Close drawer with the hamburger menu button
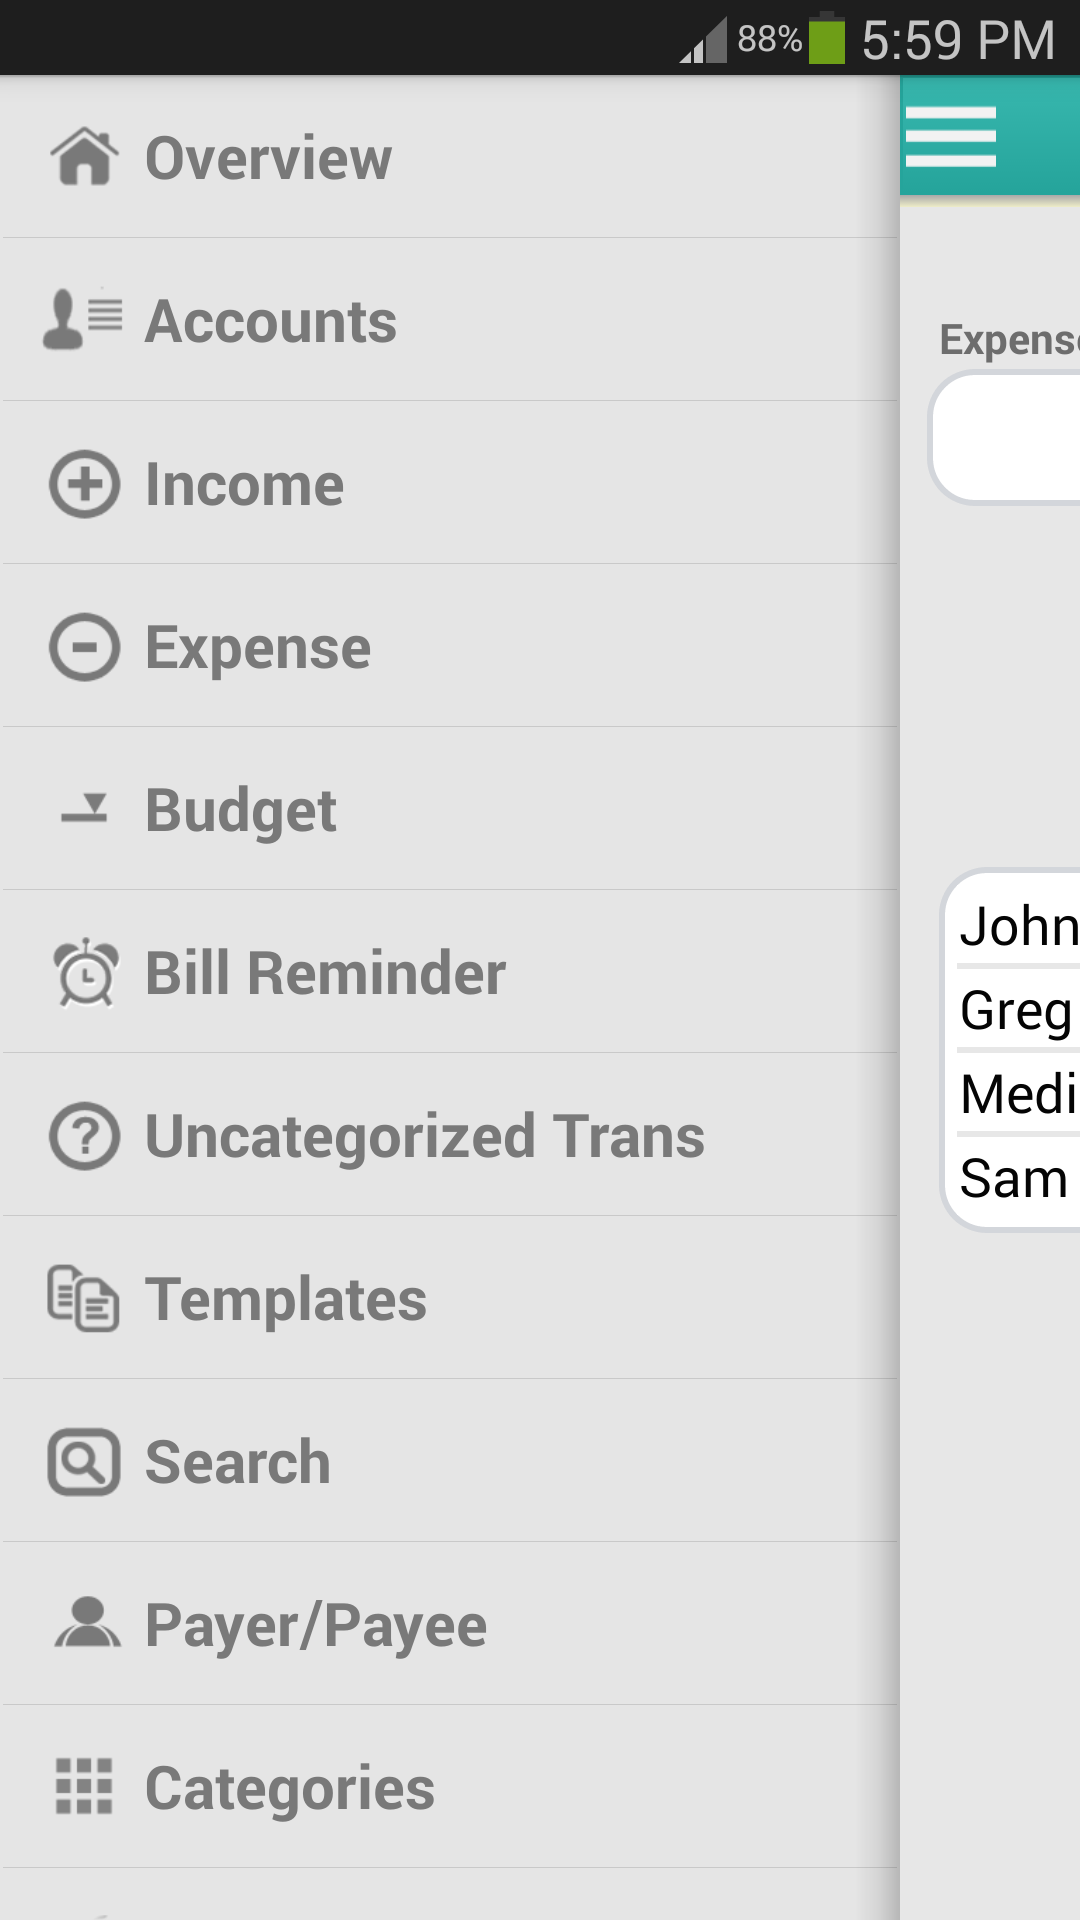Viewport: 1080px width, 1920px height. [x=951, y=137]
